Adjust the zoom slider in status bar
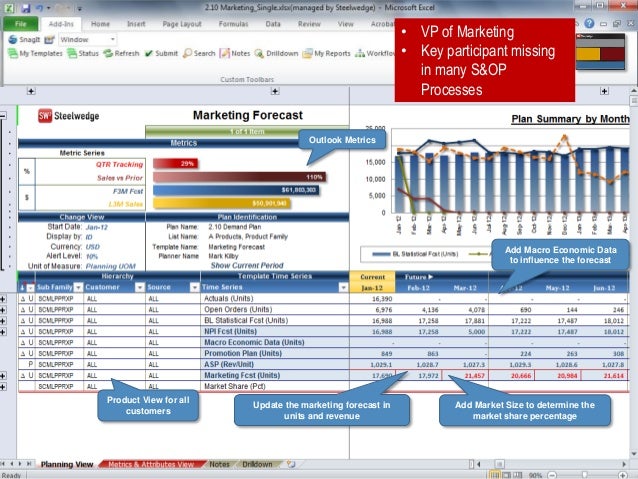This screenshot has height=479, width=638. [x=585, y=475]
